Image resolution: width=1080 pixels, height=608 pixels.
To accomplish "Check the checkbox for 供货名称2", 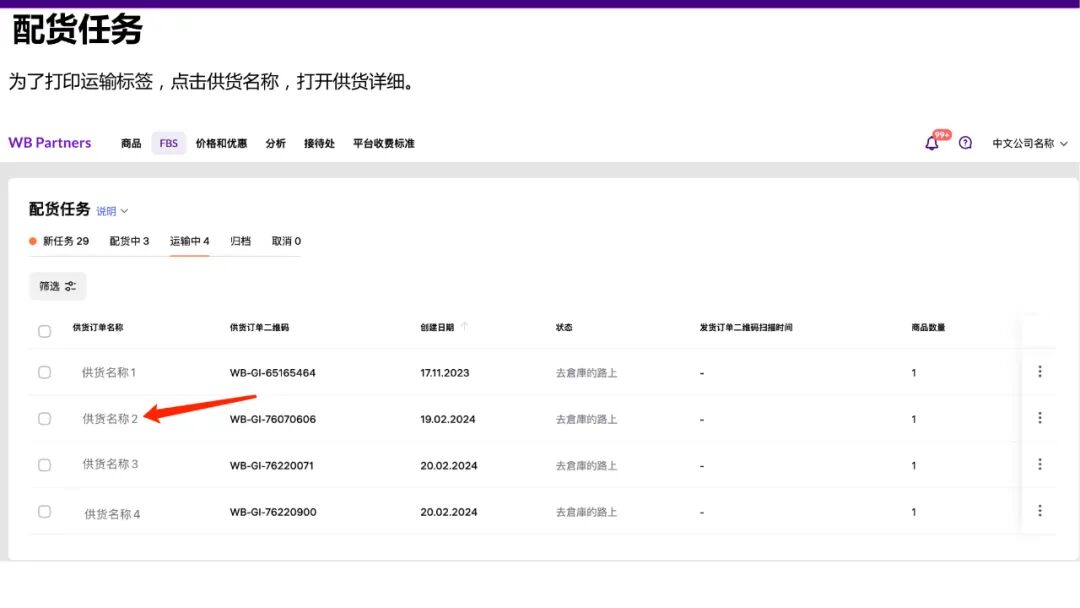I will click(x=44, y=418).
